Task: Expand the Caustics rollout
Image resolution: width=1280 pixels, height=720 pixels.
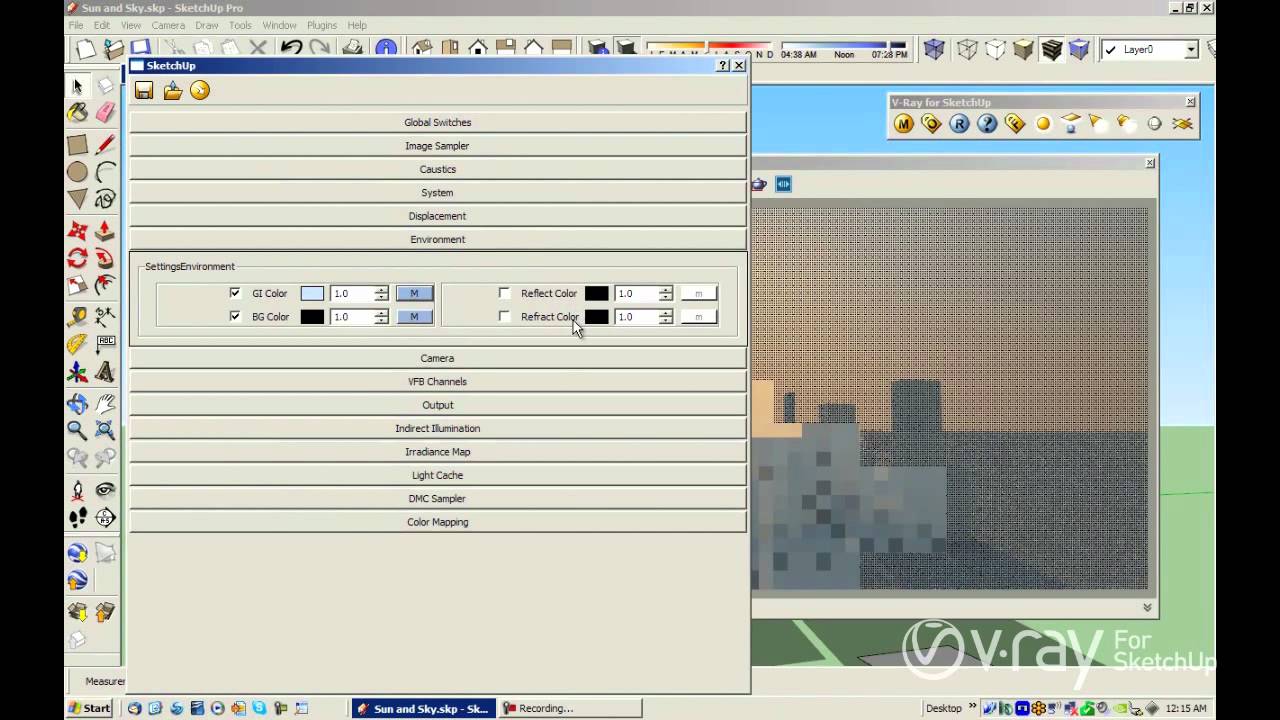Action: 438,169
